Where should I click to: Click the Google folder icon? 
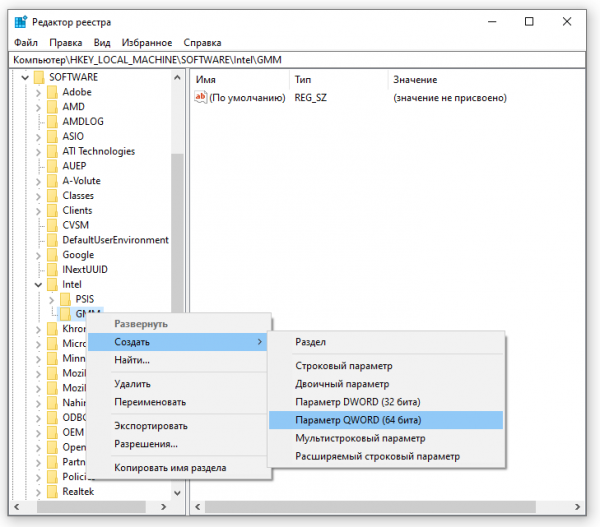point(52,255)
